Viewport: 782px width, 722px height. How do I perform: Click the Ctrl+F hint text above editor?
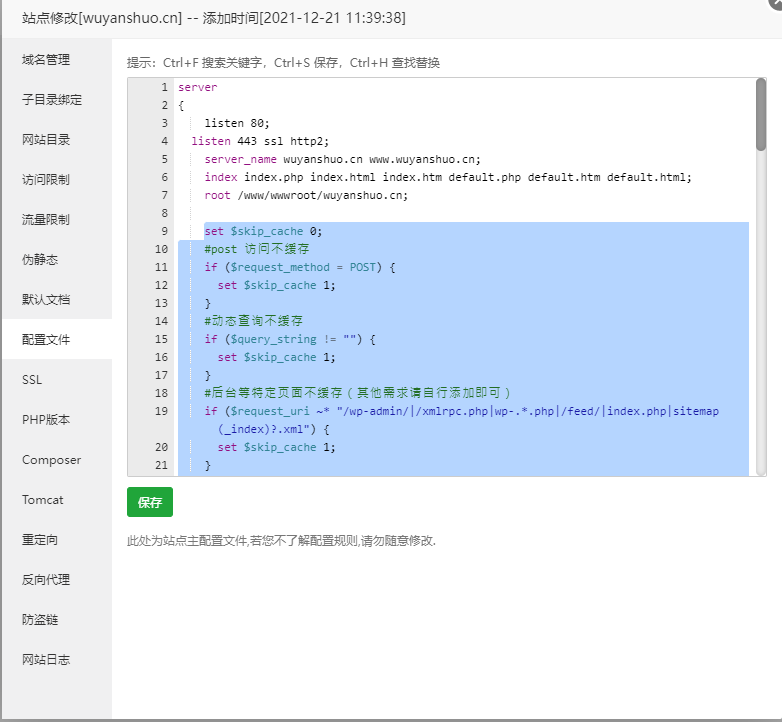tap(283, 63)
